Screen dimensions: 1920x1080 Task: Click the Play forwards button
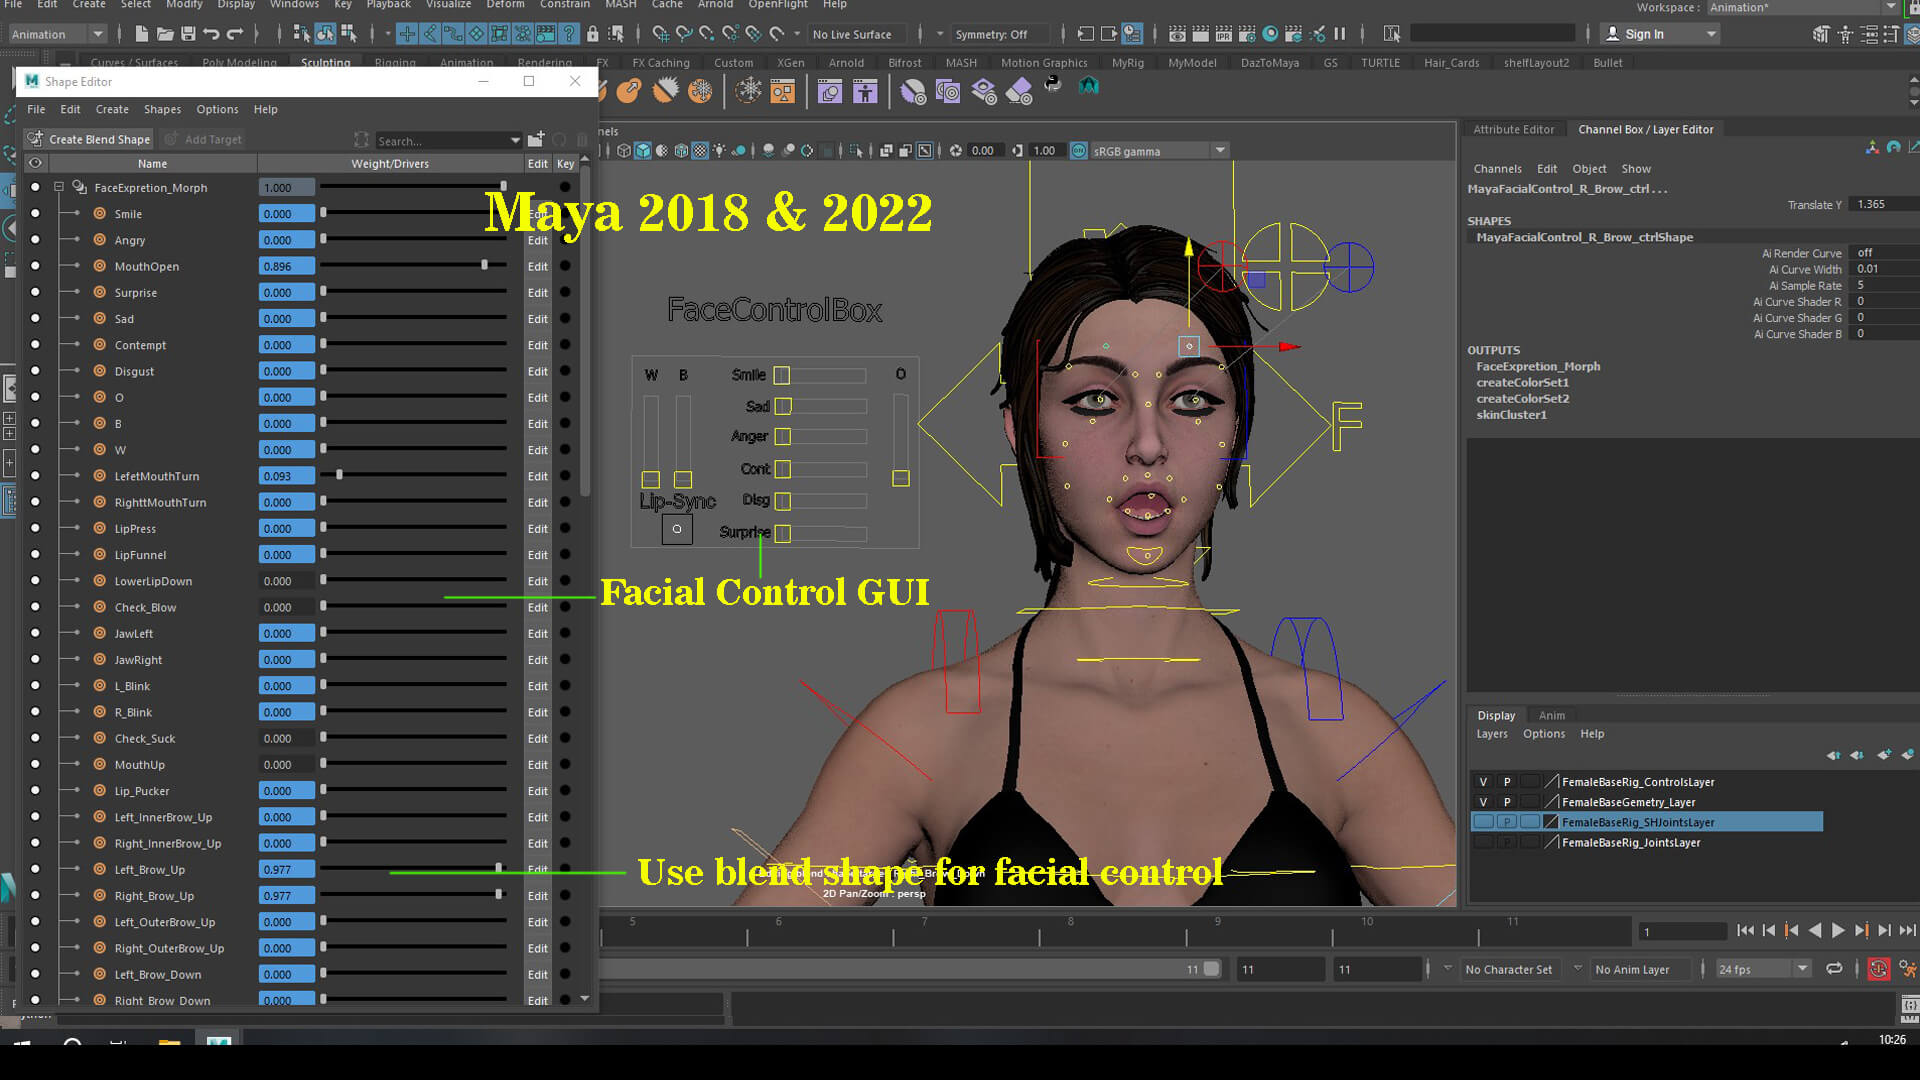[1838, 931]
